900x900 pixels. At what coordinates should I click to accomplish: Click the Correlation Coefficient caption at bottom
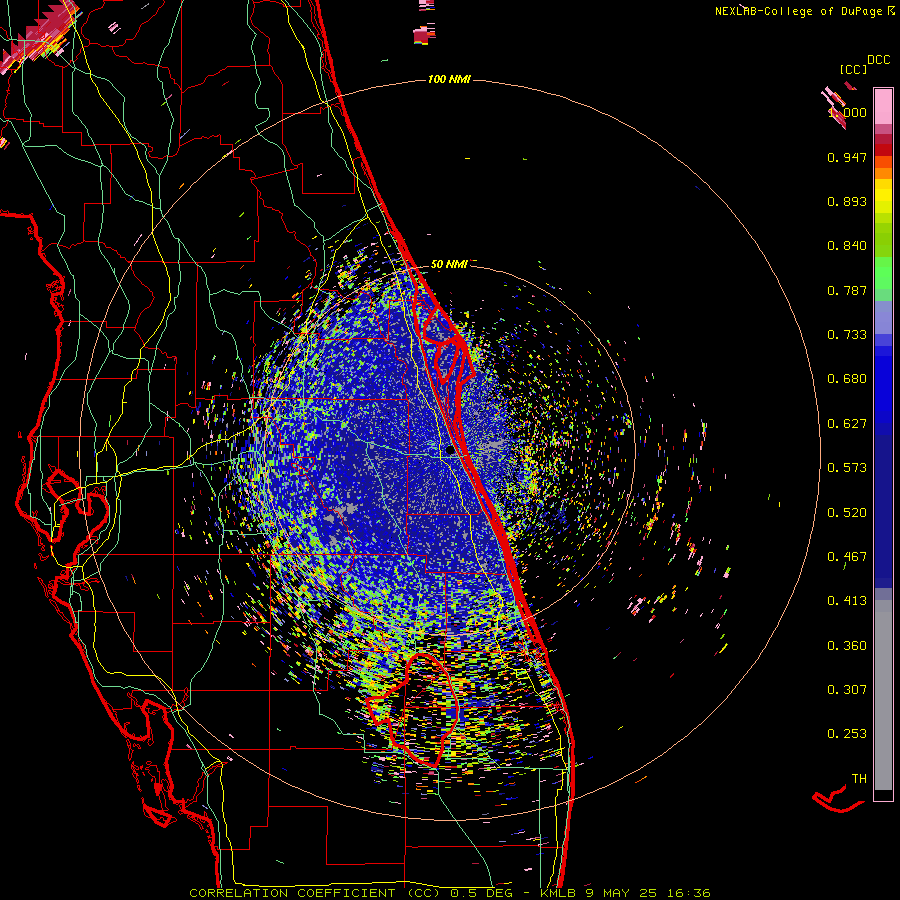pos(450,893)
